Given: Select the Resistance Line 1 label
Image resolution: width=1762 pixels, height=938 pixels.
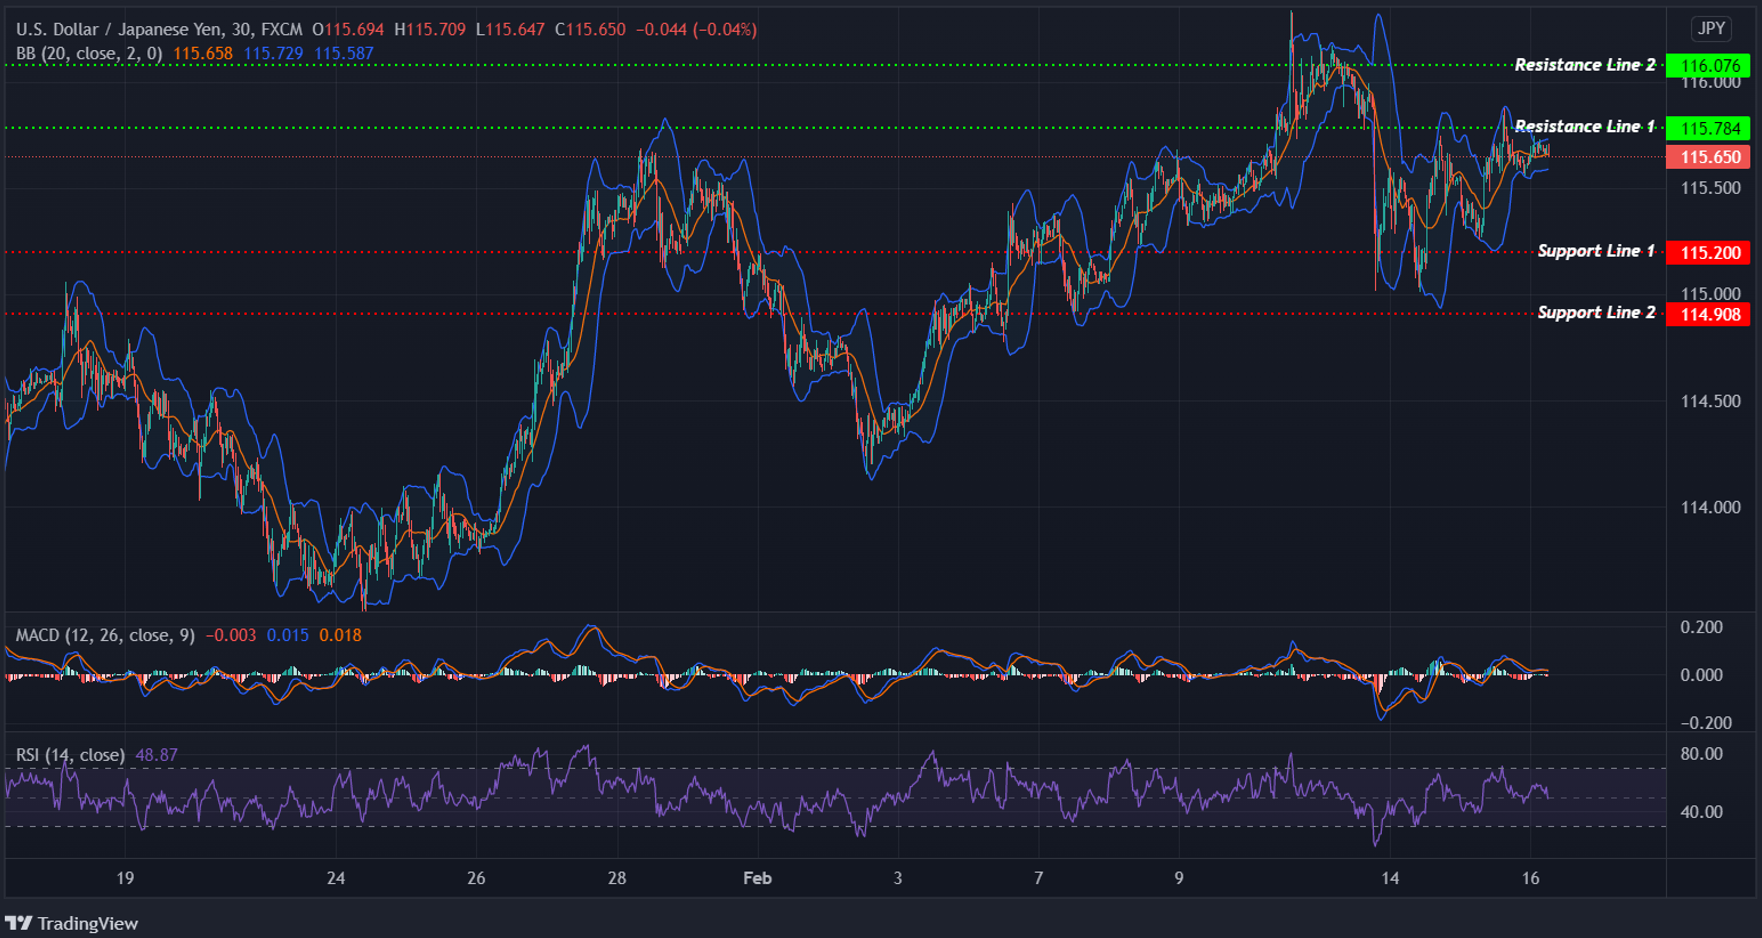Looking at the screenshot, I should point(1584,126).
